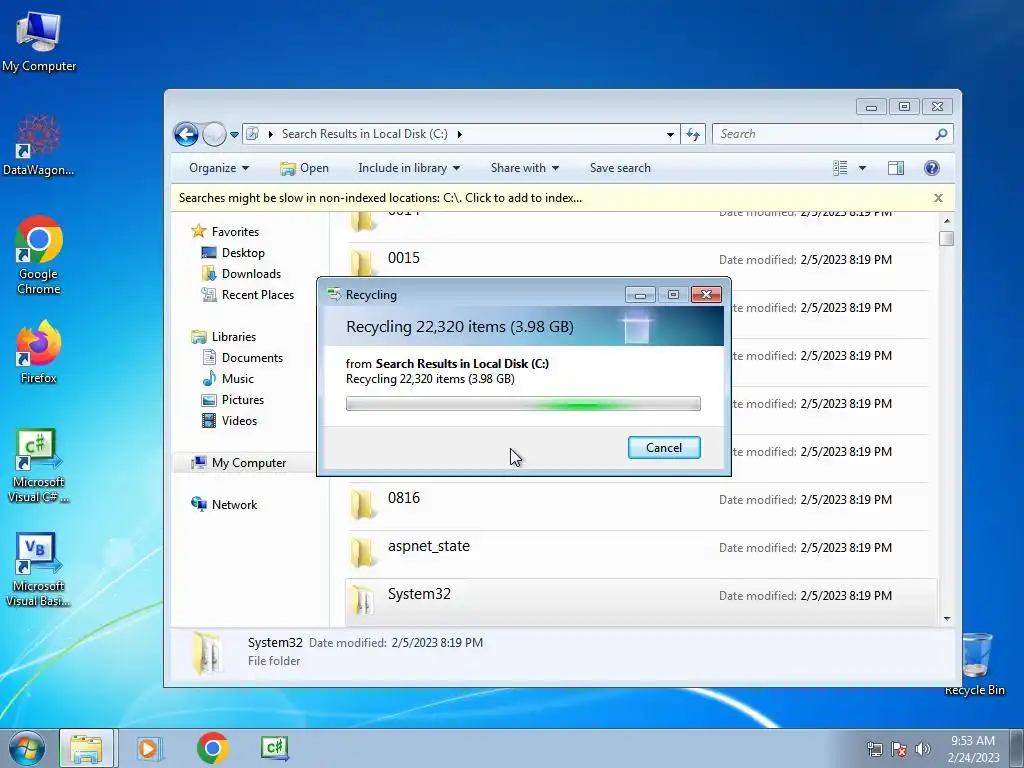
Task: Click Save search in toolbar
Action: click(620, 168)
